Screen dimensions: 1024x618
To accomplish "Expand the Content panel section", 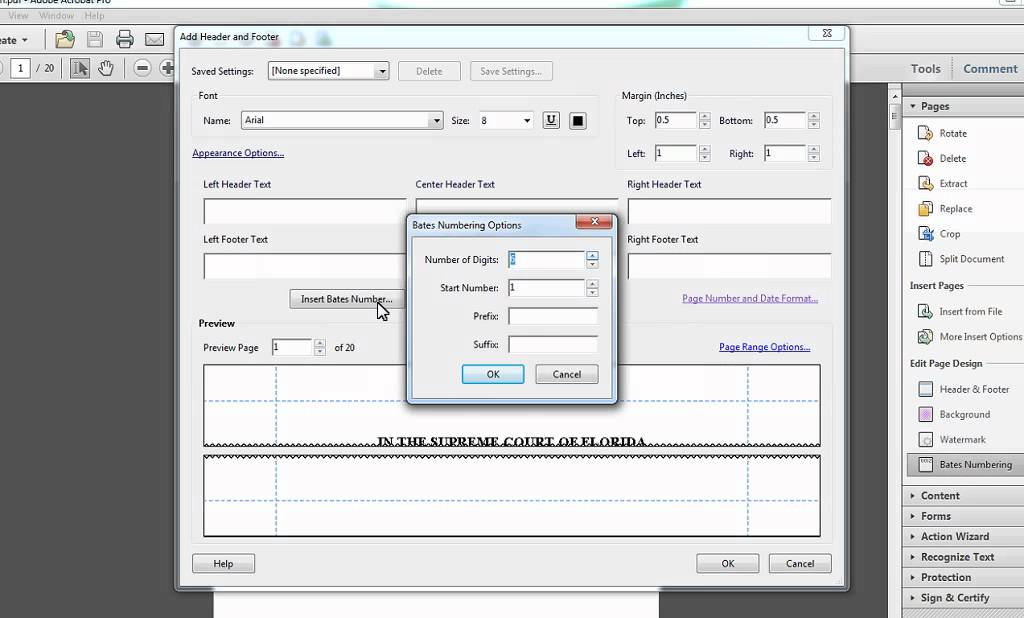I will point(912,496).
